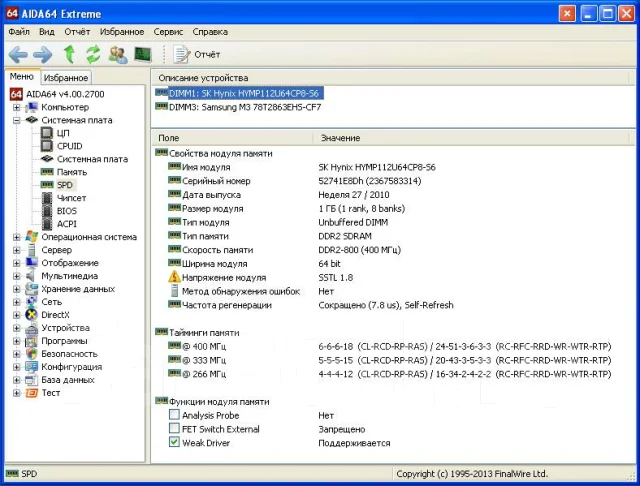The height and width of the screenshot is (486, 640).
Task: Select DIMM3: Samsung M3 78T2863EHS-CF7 device
Action: coord(238,107)
